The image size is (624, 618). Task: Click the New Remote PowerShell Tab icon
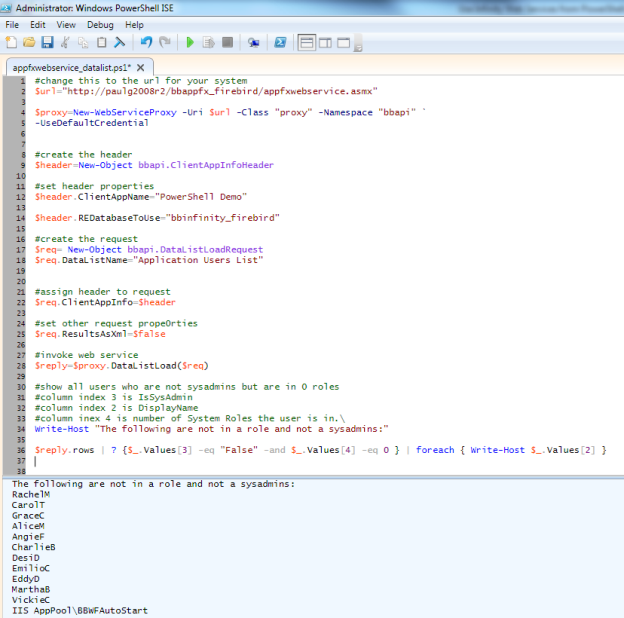pos(254,43)
